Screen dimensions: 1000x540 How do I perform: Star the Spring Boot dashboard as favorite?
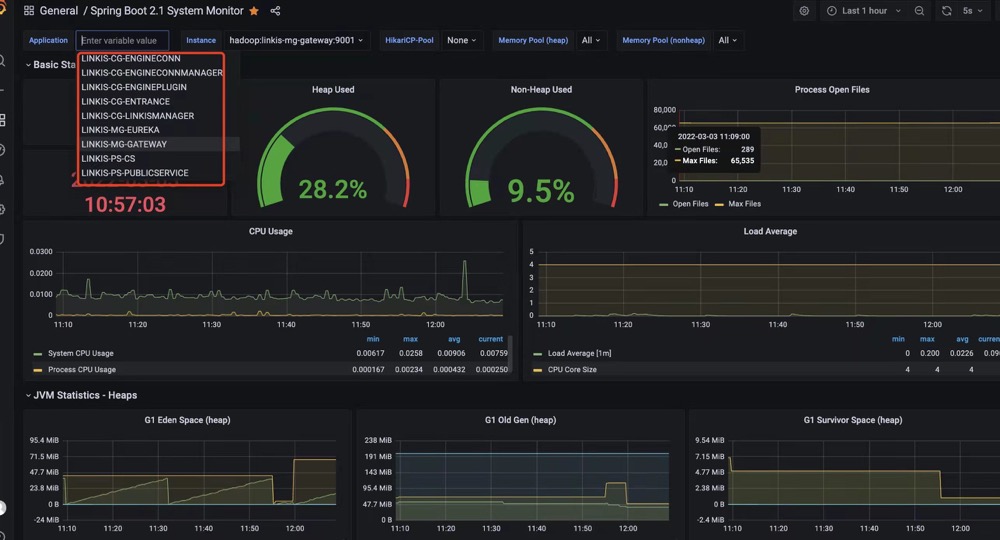tap(254, 11)
